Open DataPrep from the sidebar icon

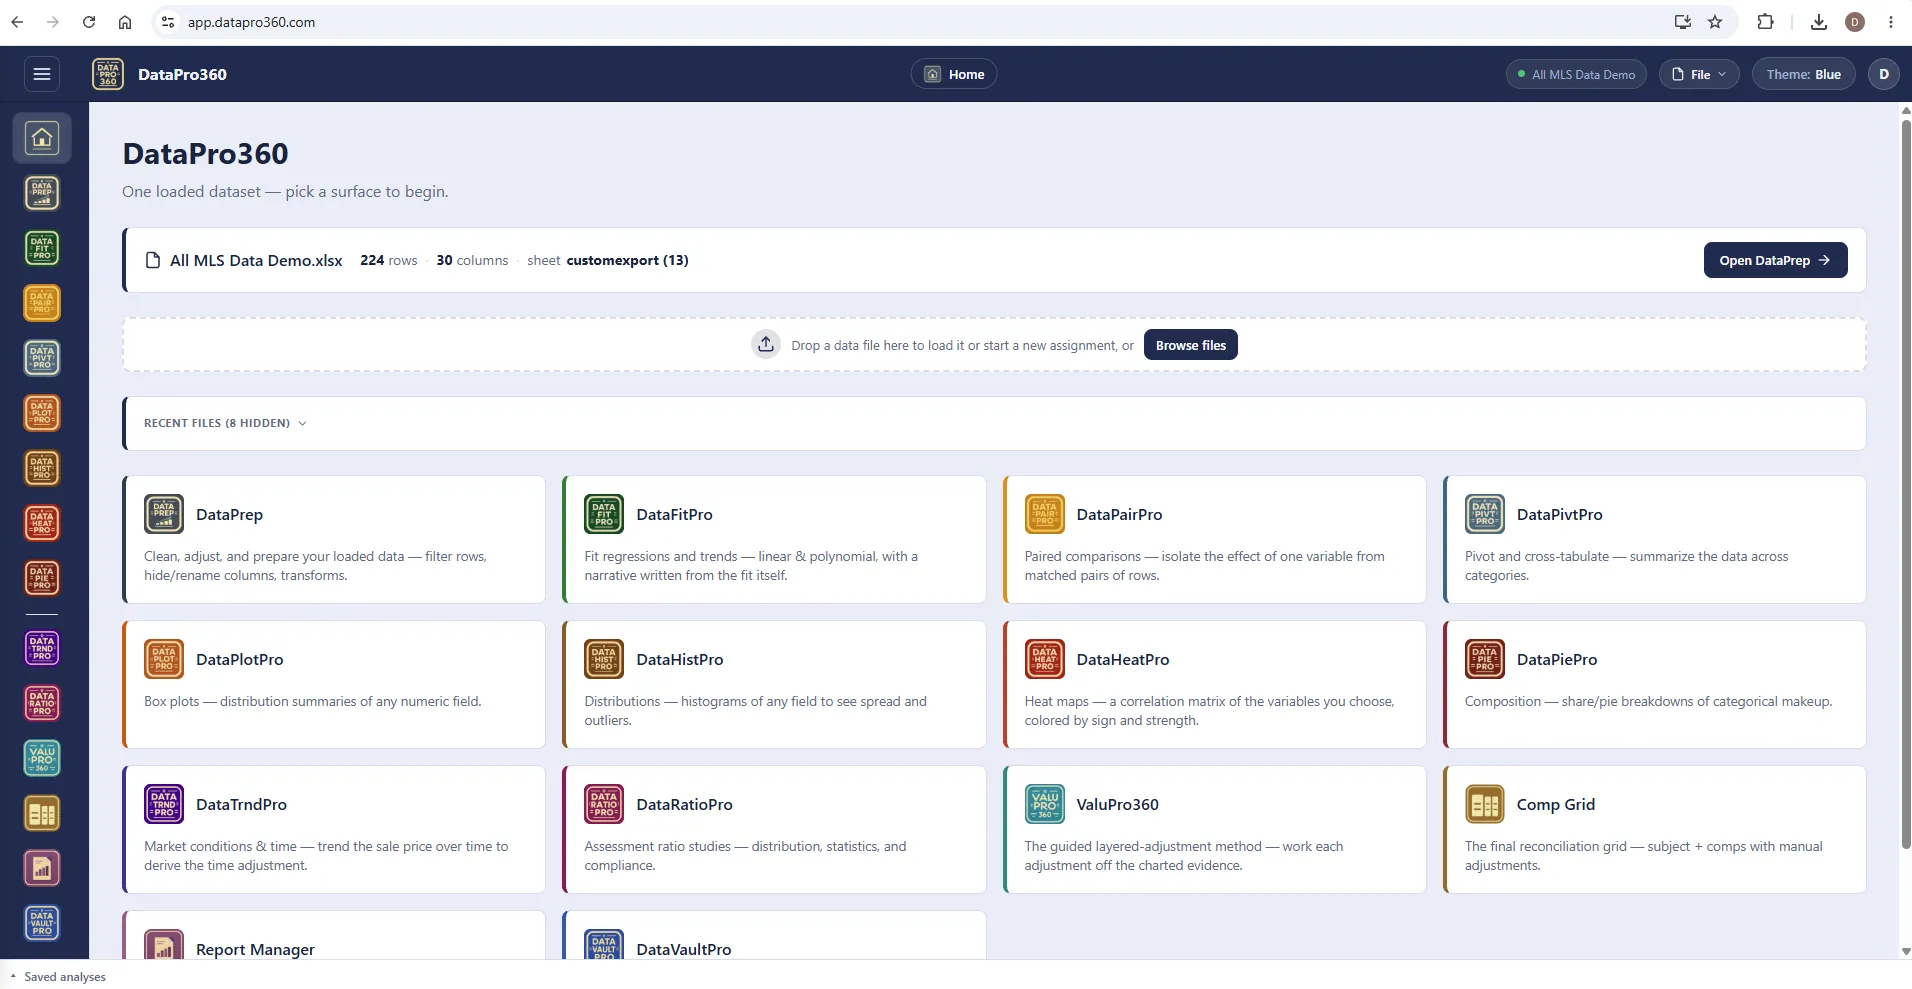click(42, 193)
